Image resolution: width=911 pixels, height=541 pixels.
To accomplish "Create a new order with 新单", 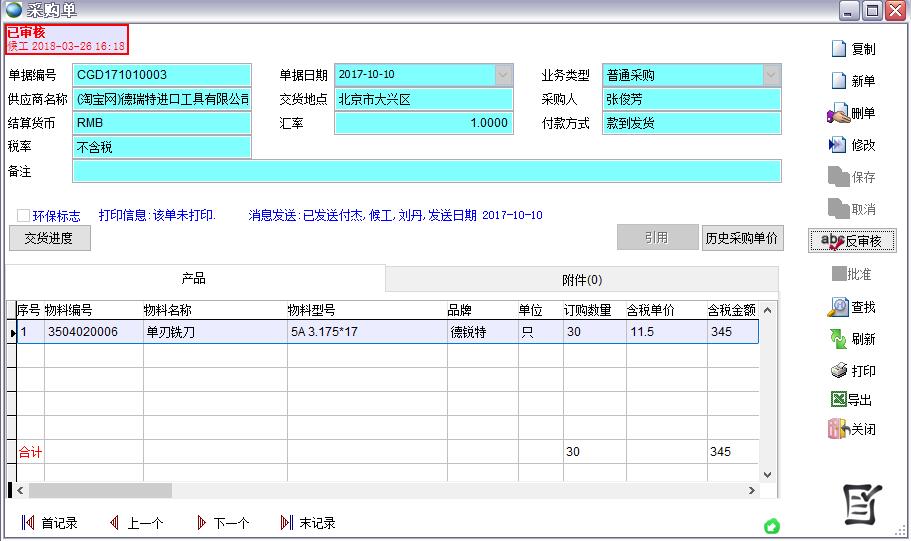I will coord(839,81).
